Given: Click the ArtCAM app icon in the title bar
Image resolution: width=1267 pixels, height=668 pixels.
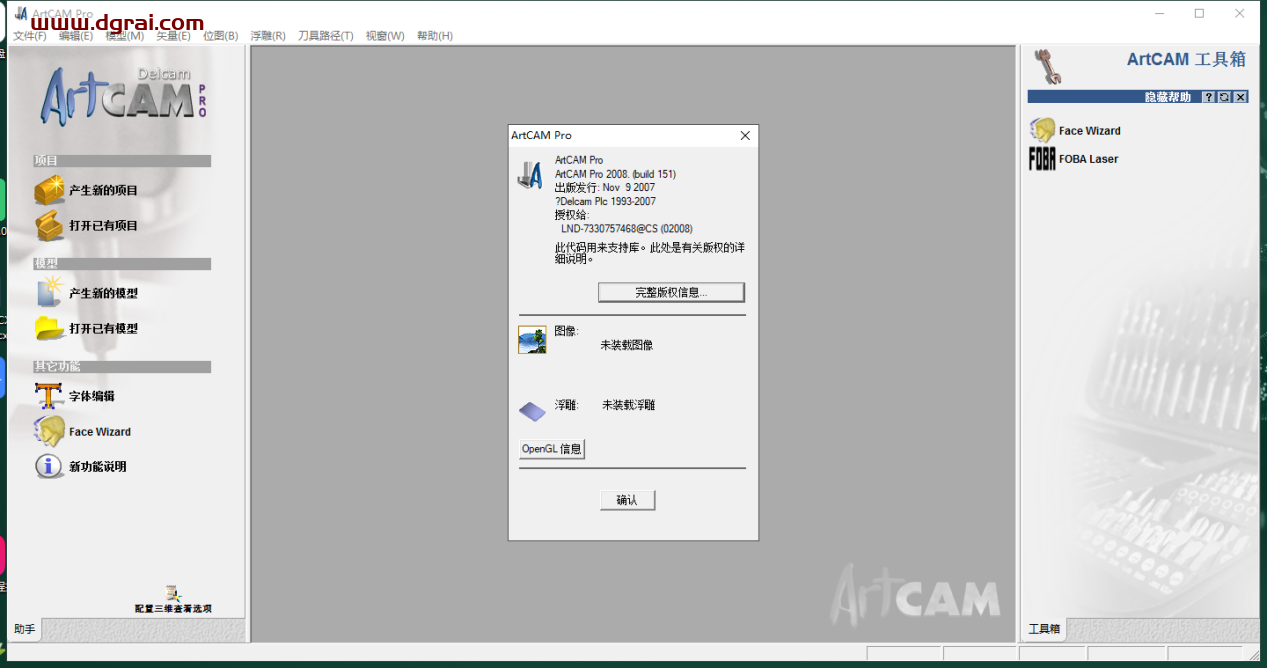Looking at the screenshot, I should coord(22,13).
